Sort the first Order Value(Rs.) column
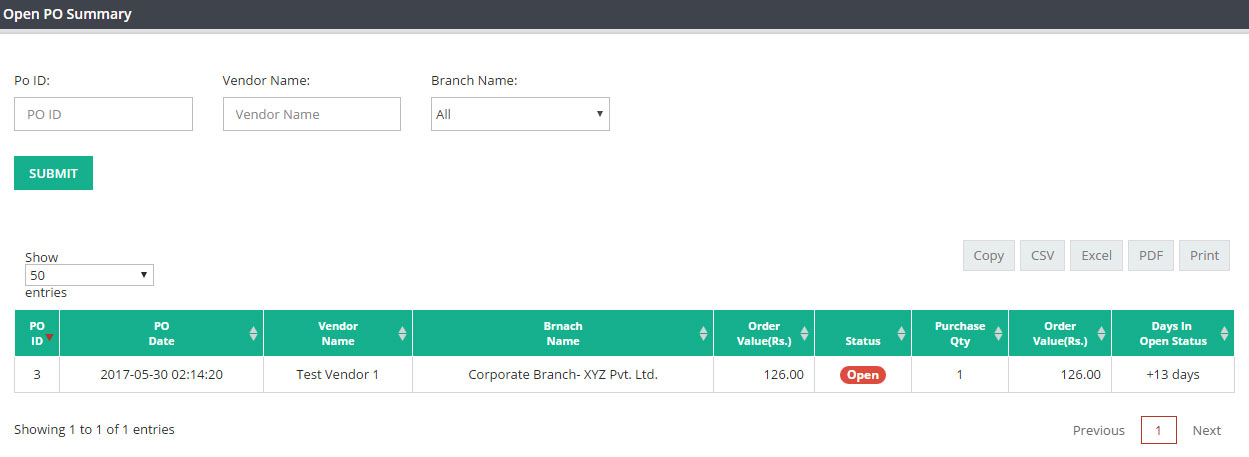This screenshot has width=1249, height=457. point(804,333)
